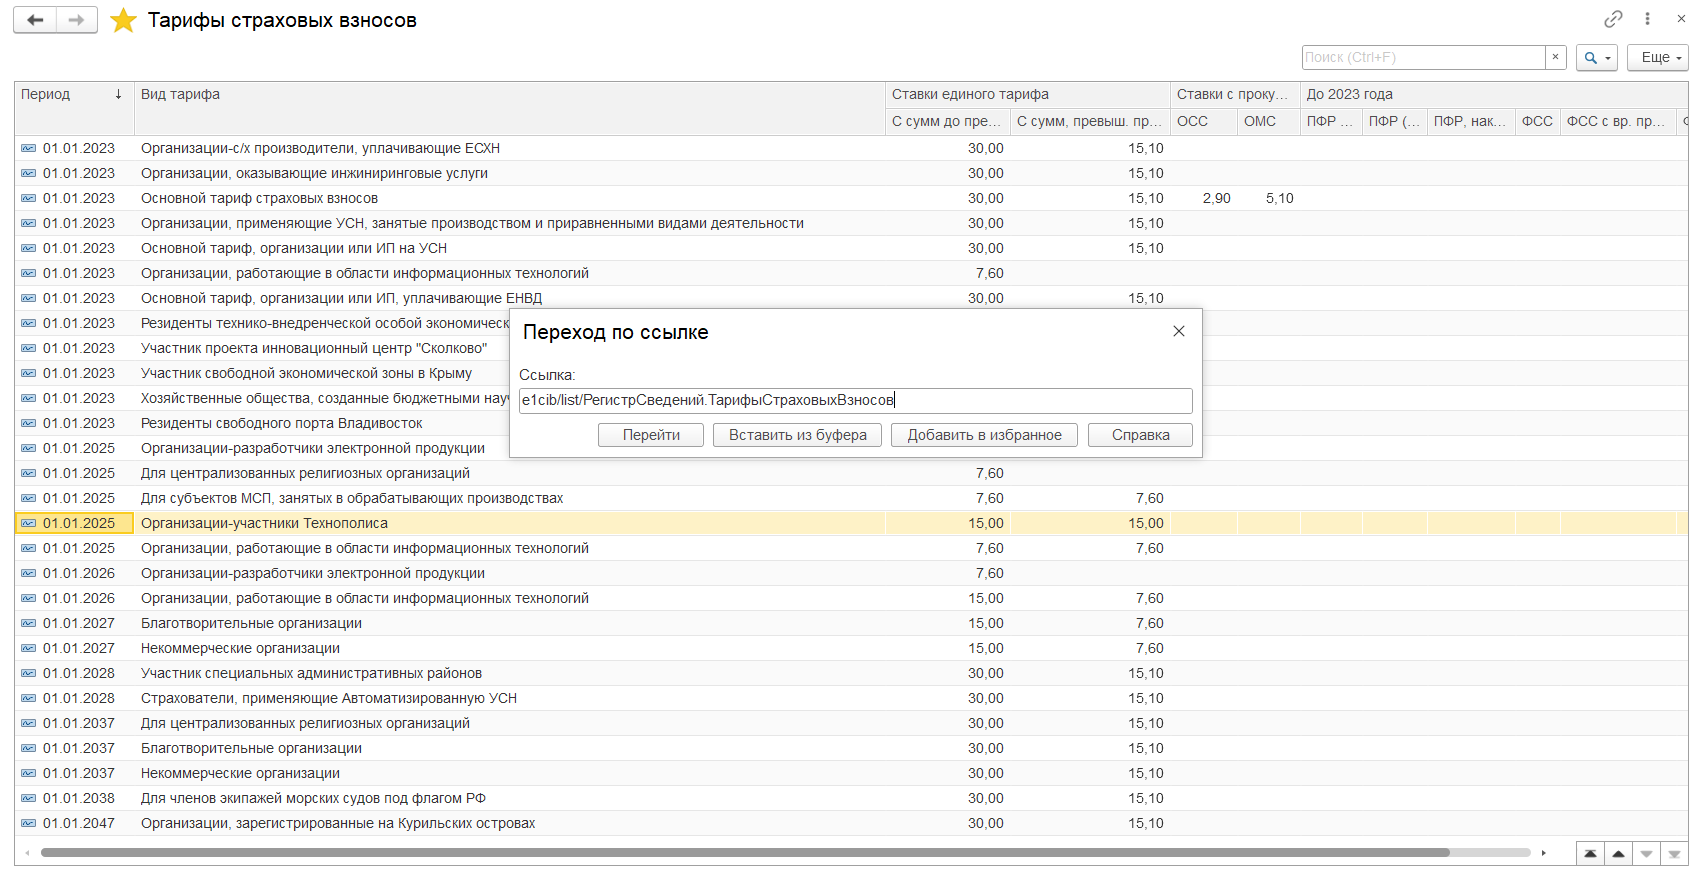The image size is (1705, 876).
Task: Click the horizontal scrollbar of the table
Action: [744, 853]
